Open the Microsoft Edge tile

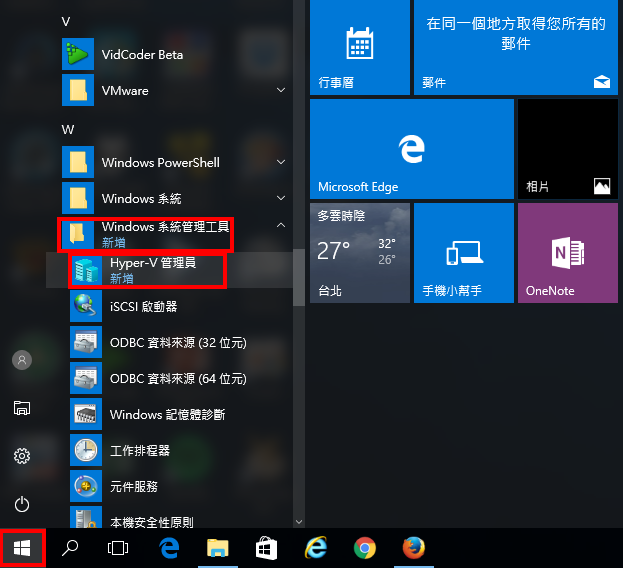(412, 149)
